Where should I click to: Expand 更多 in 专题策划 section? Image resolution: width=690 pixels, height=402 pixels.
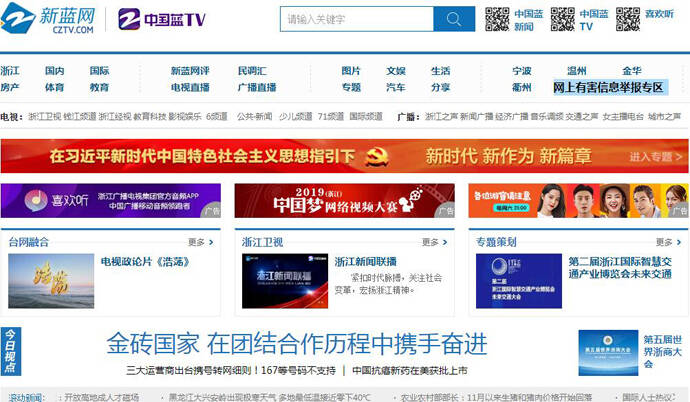668,242
